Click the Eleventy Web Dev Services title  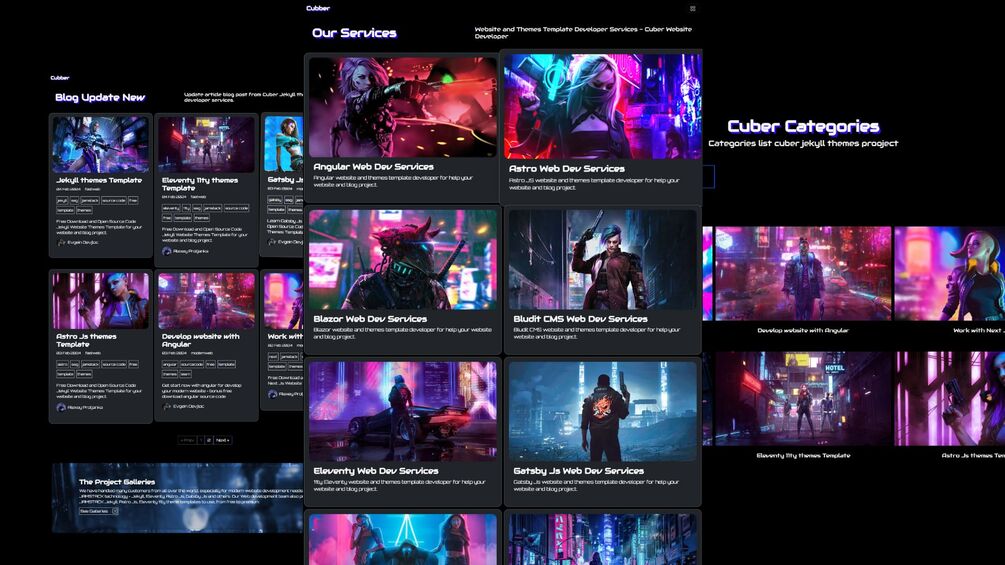(376, 471)
